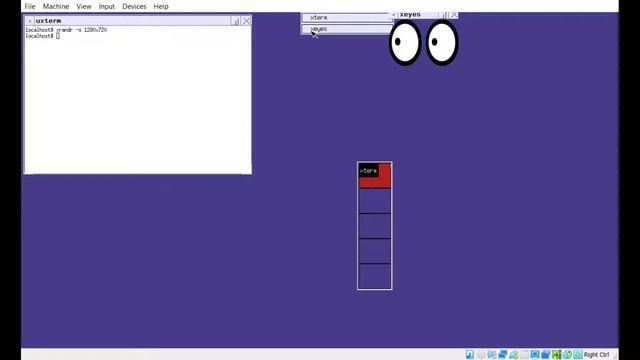Click the right eye of xeyes
Screen dimensions: 640x360
[x=442, y=42]
